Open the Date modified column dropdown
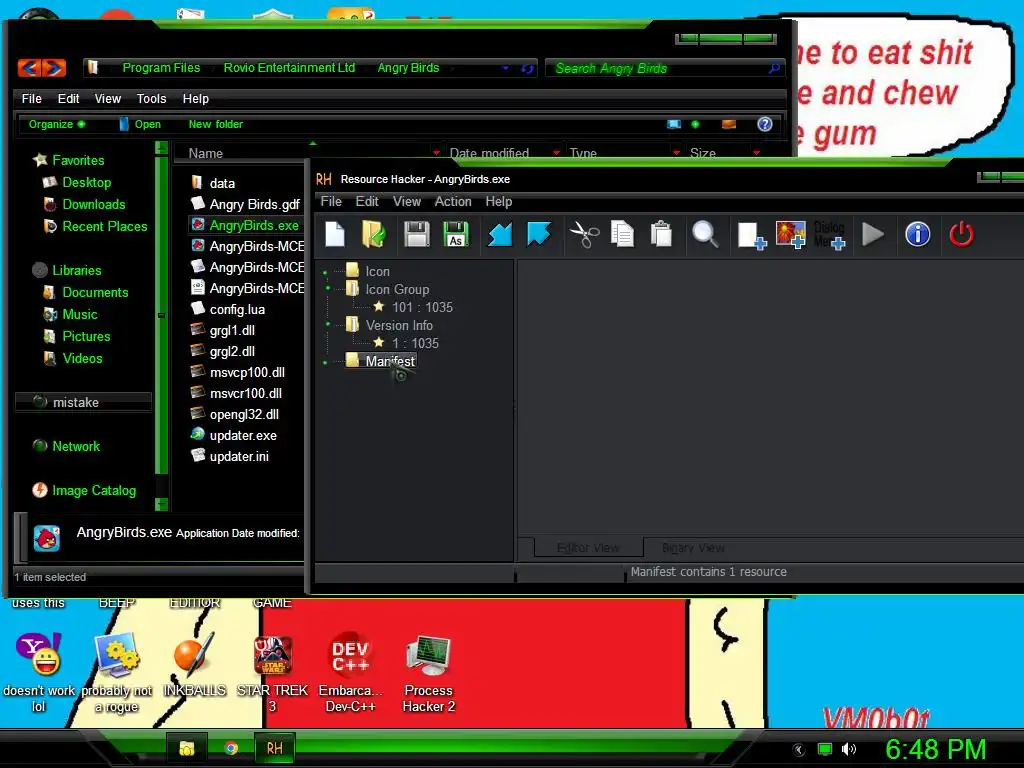 [x=556, y=153]
